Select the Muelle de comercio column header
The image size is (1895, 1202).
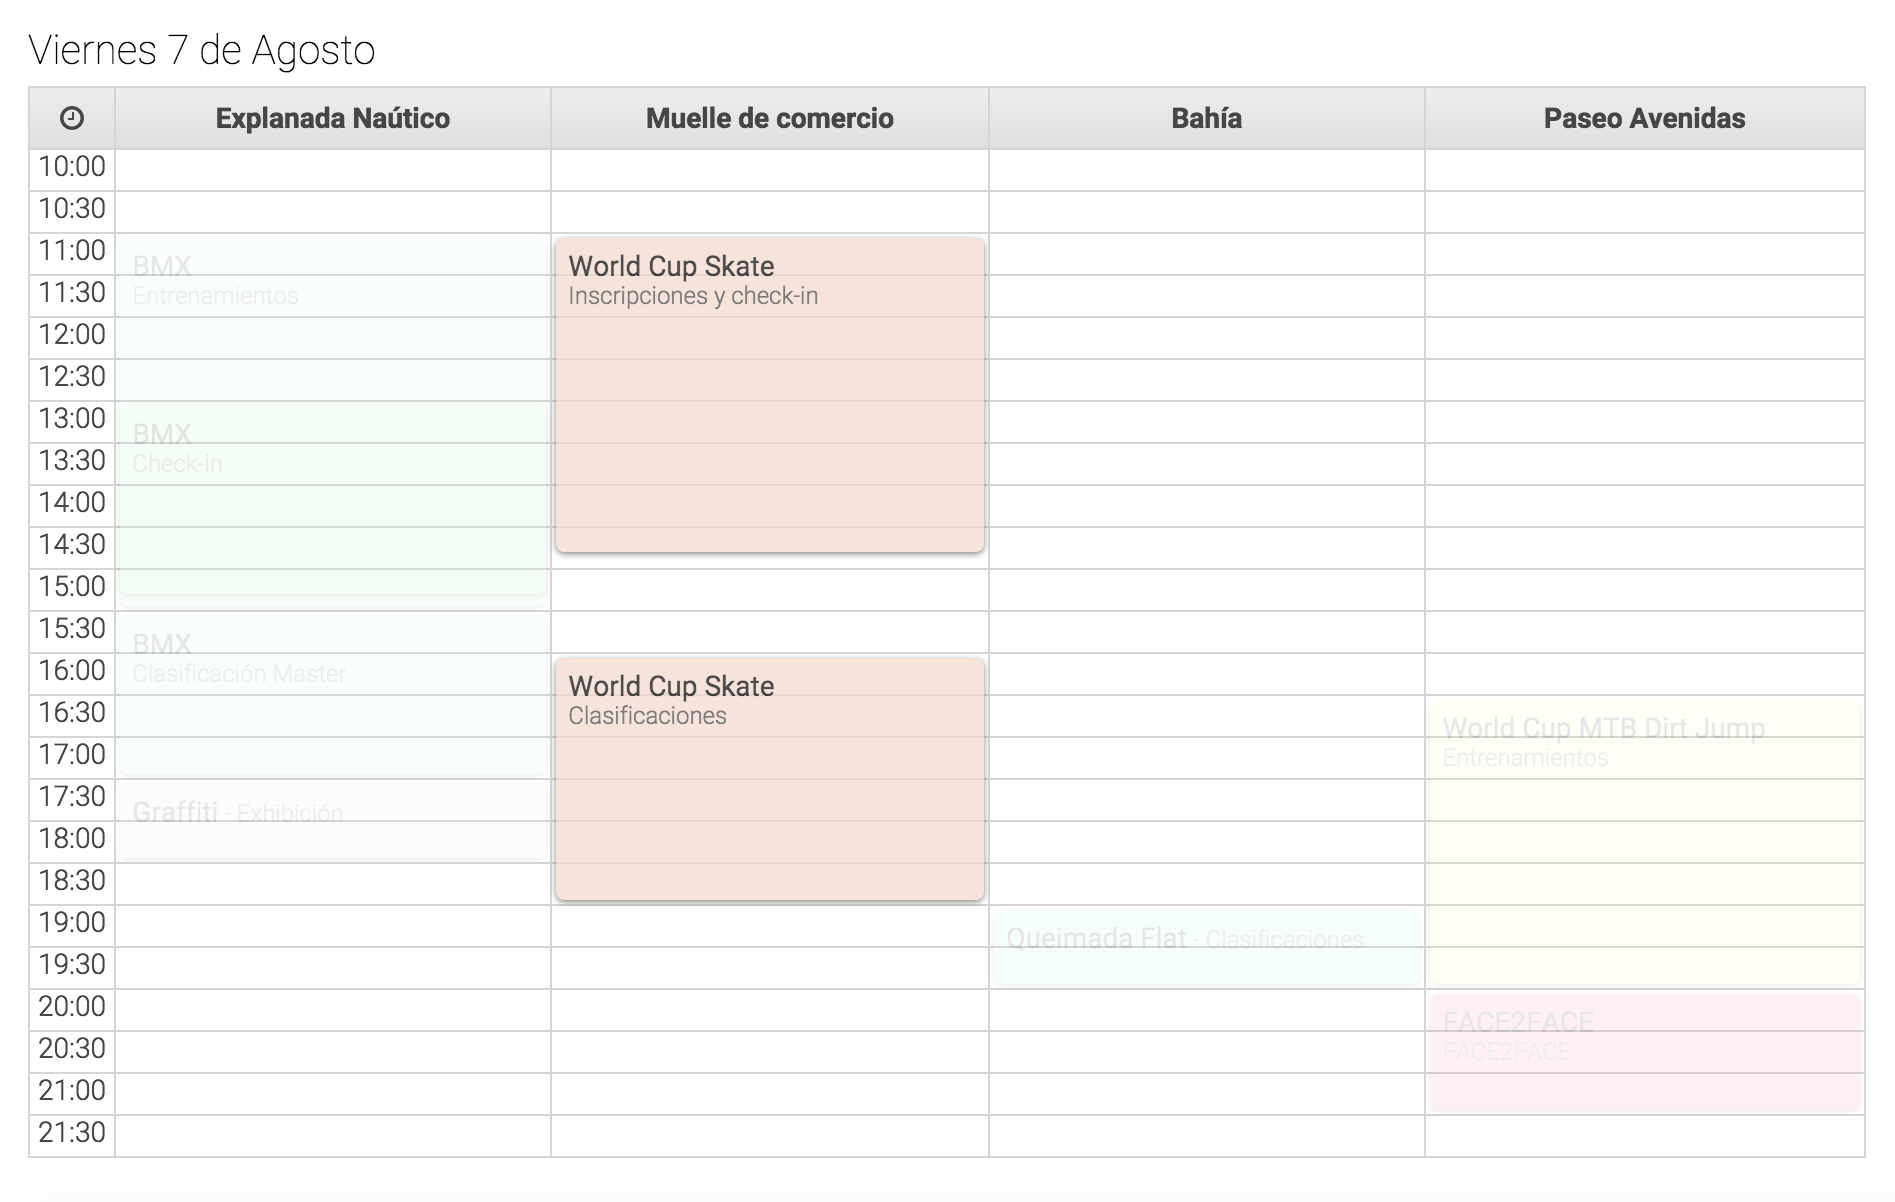click(769, 118)
